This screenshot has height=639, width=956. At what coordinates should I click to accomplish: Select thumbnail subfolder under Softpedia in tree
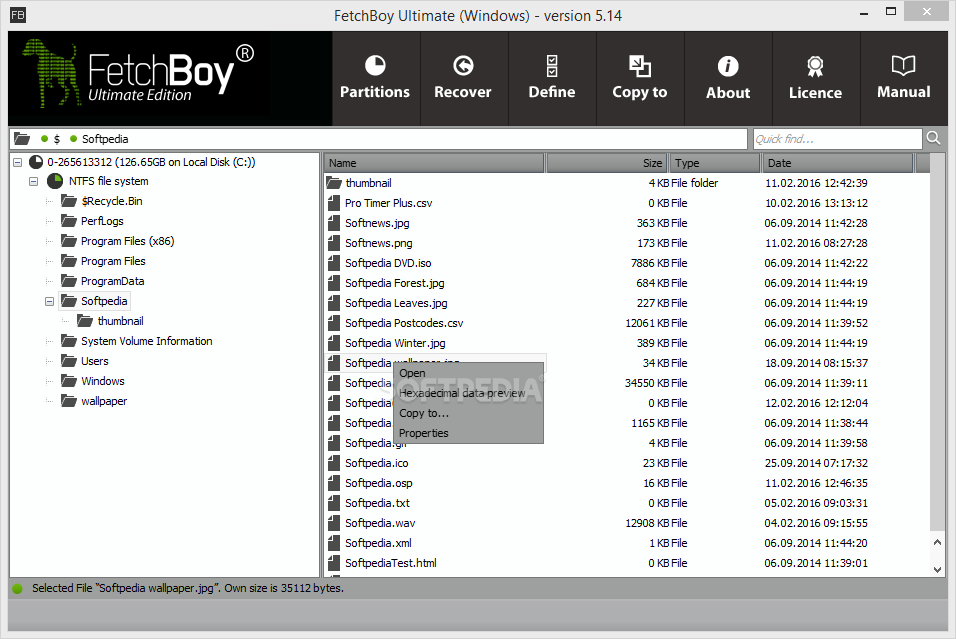(121, 321)
